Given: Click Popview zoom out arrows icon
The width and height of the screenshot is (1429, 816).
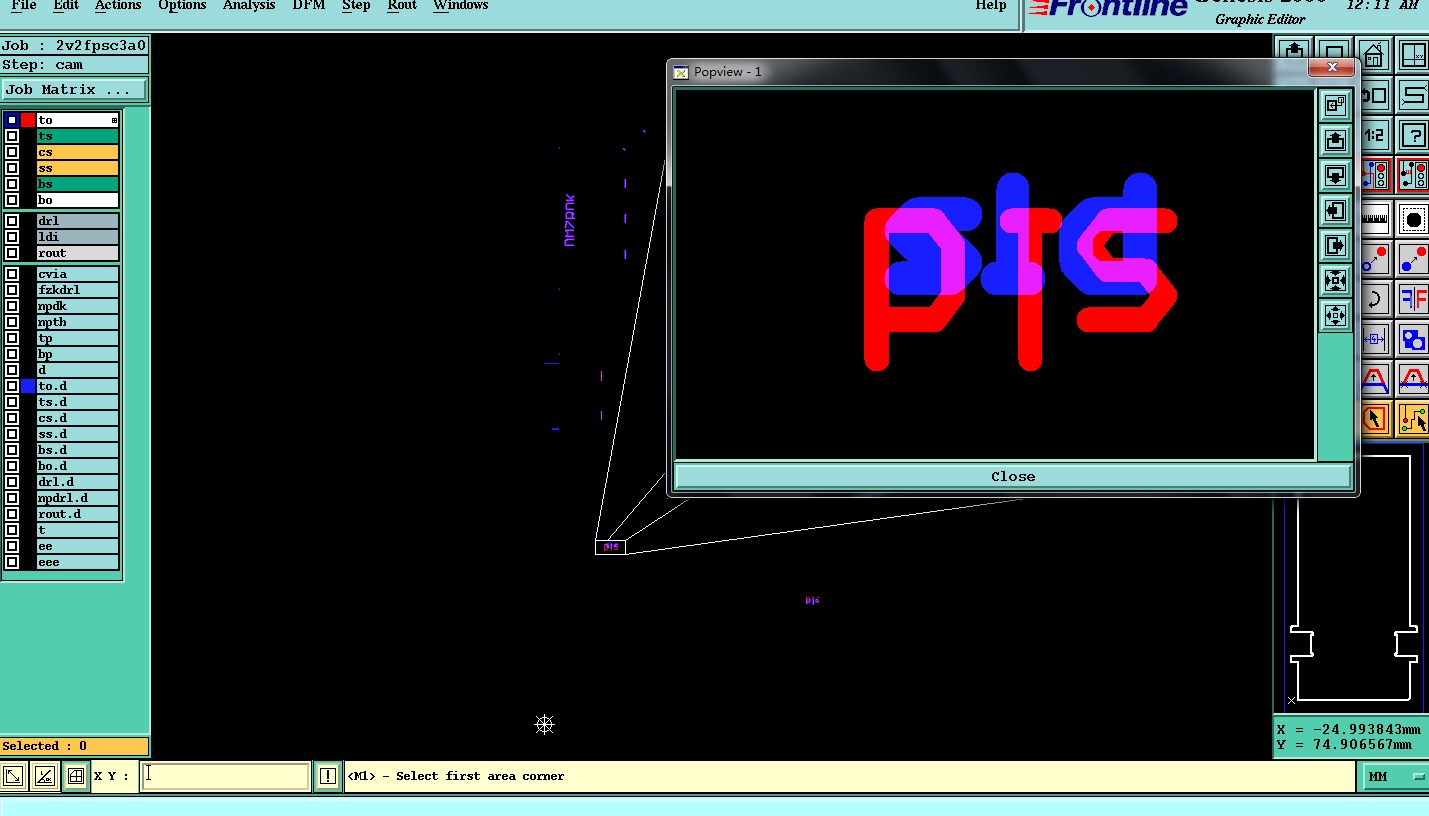Looking at the screenshot, I should [1335, 315].
